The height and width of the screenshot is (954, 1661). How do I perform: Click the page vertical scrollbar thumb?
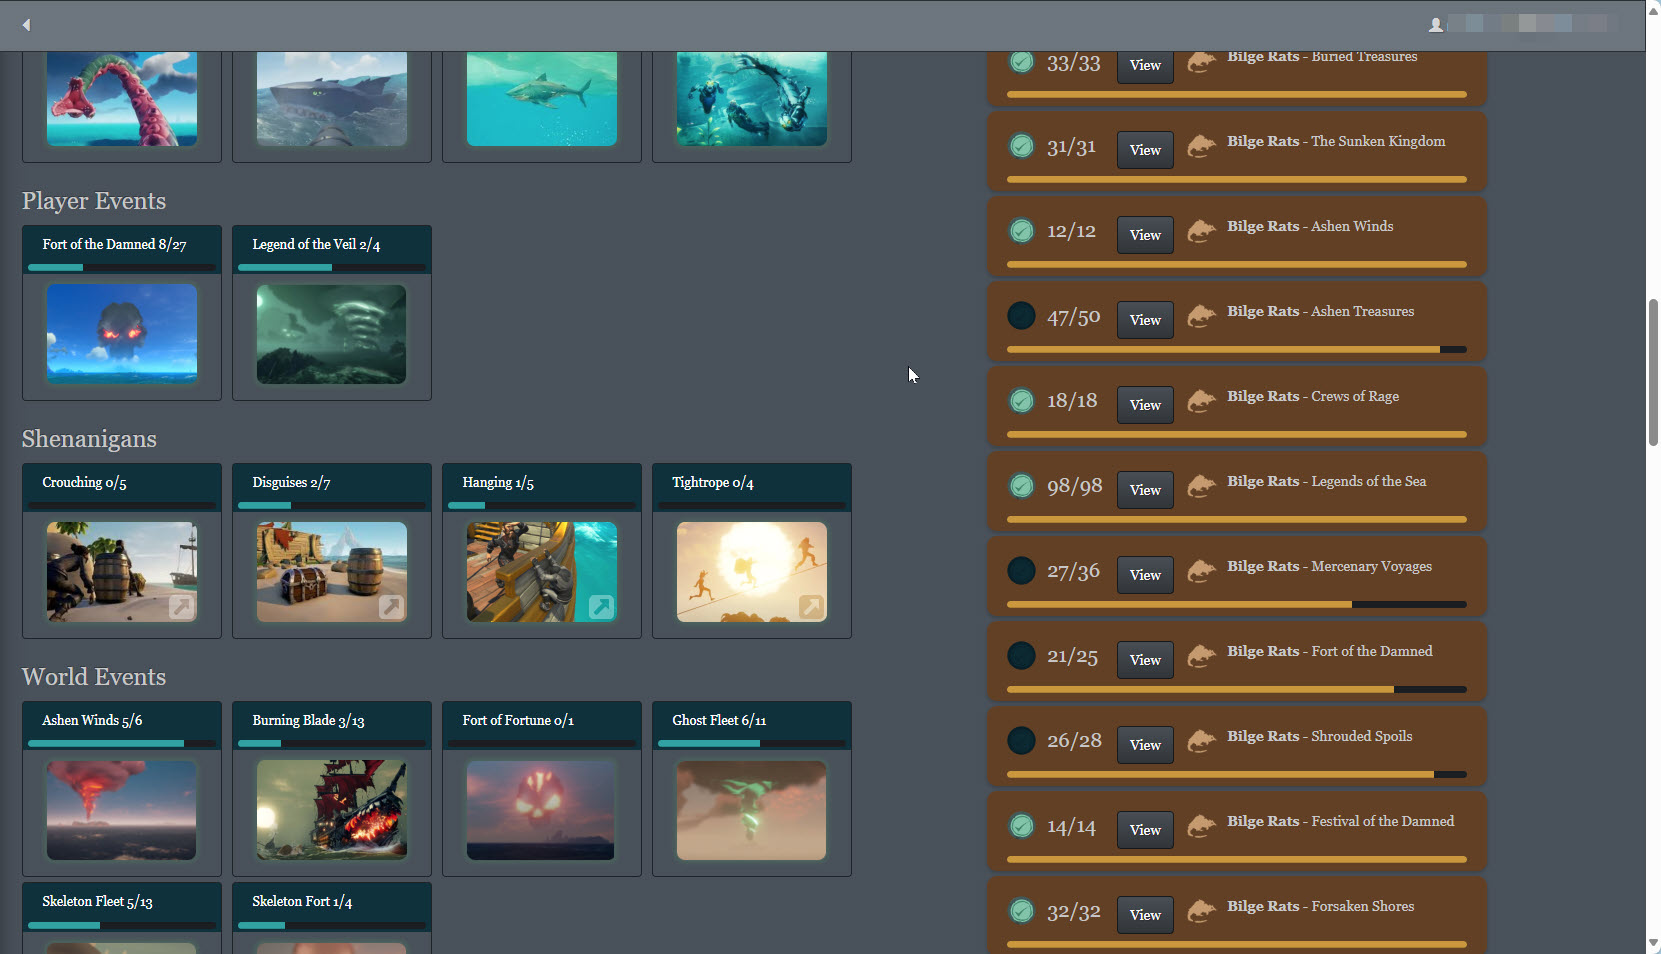coord(1653,372)
